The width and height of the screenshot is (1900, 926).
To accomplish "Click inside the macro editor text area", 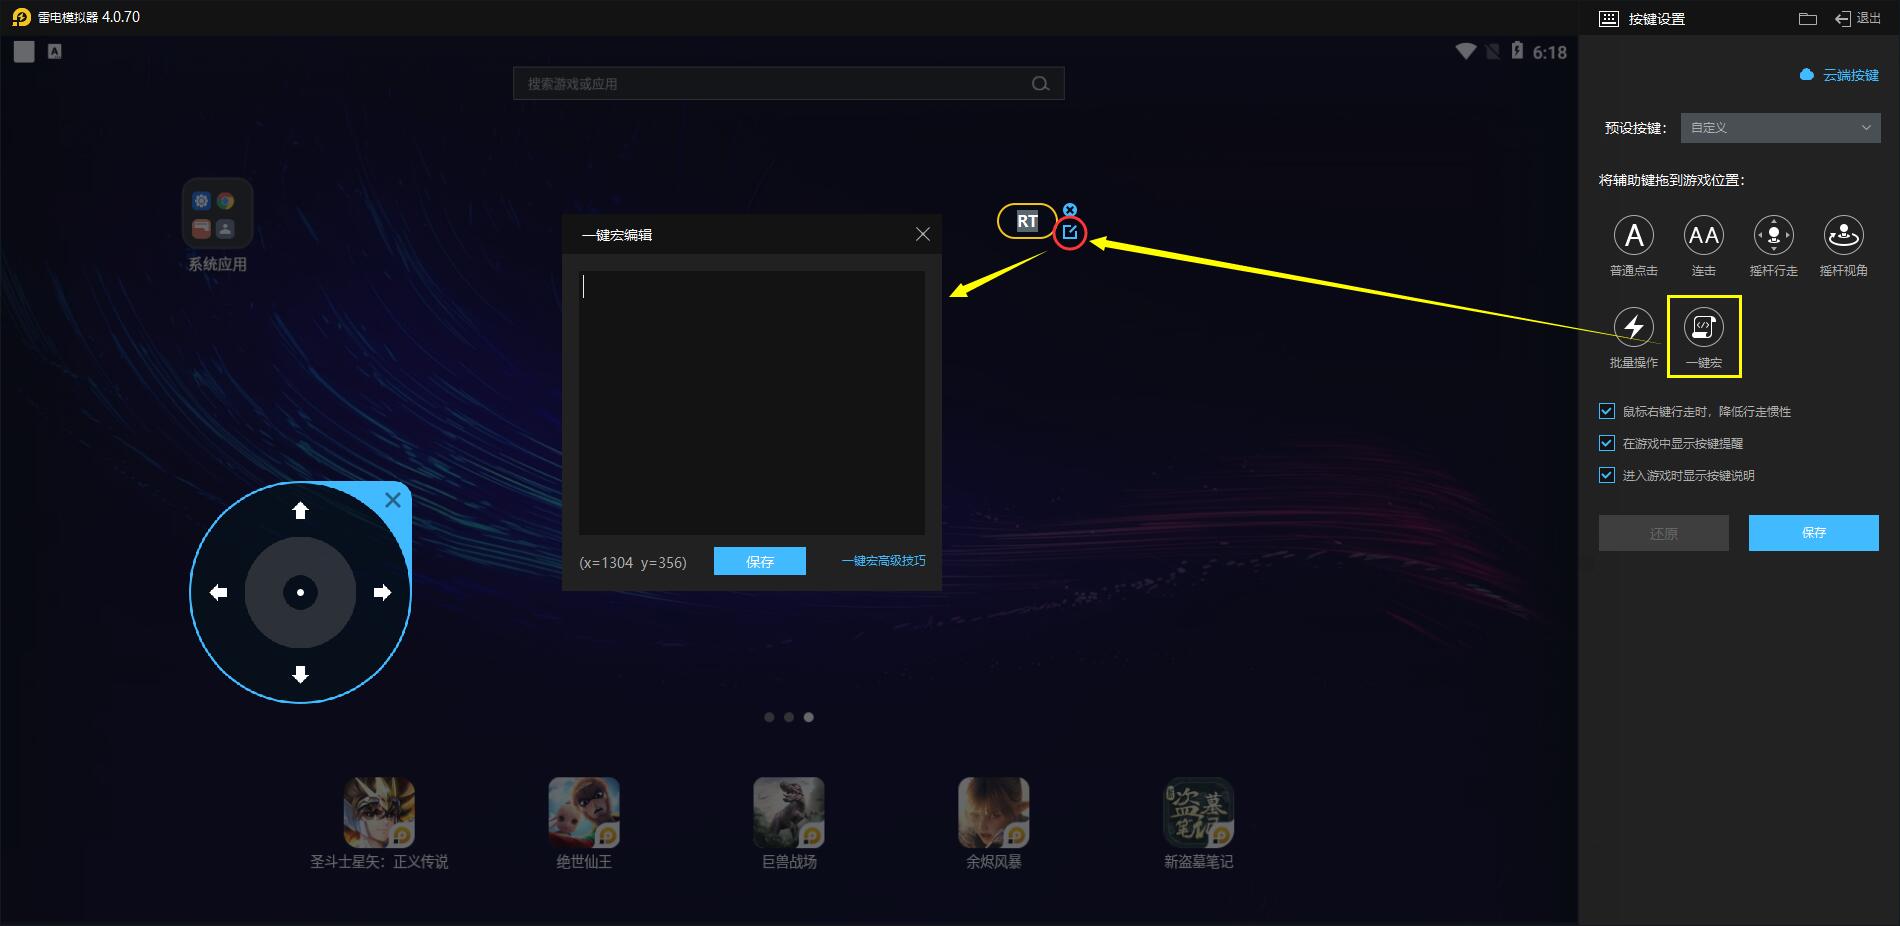I will pyautogui.click(x=752, y=402).
